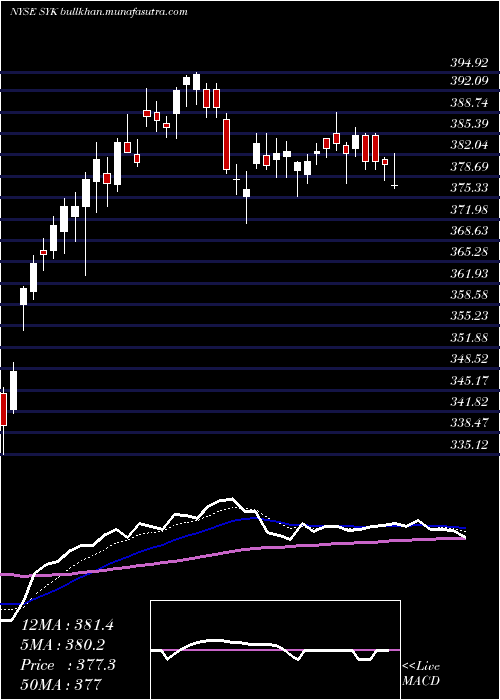
Task: Click the 335.12 lowest price label
Action: click(469, 444)
